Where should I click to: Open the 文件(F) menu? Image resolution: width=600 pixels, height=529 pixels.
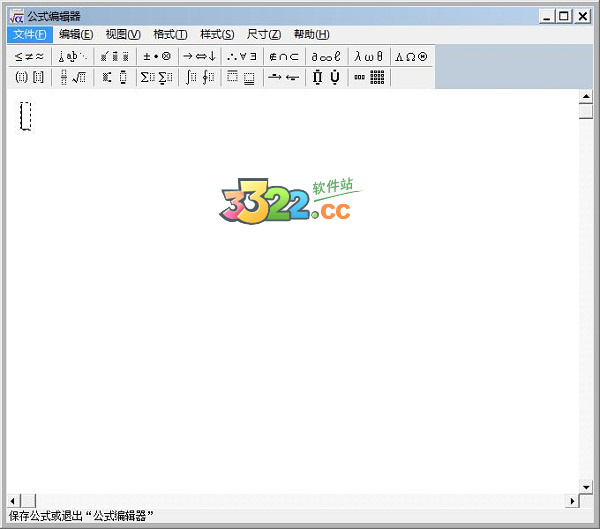tap(30, 35)
